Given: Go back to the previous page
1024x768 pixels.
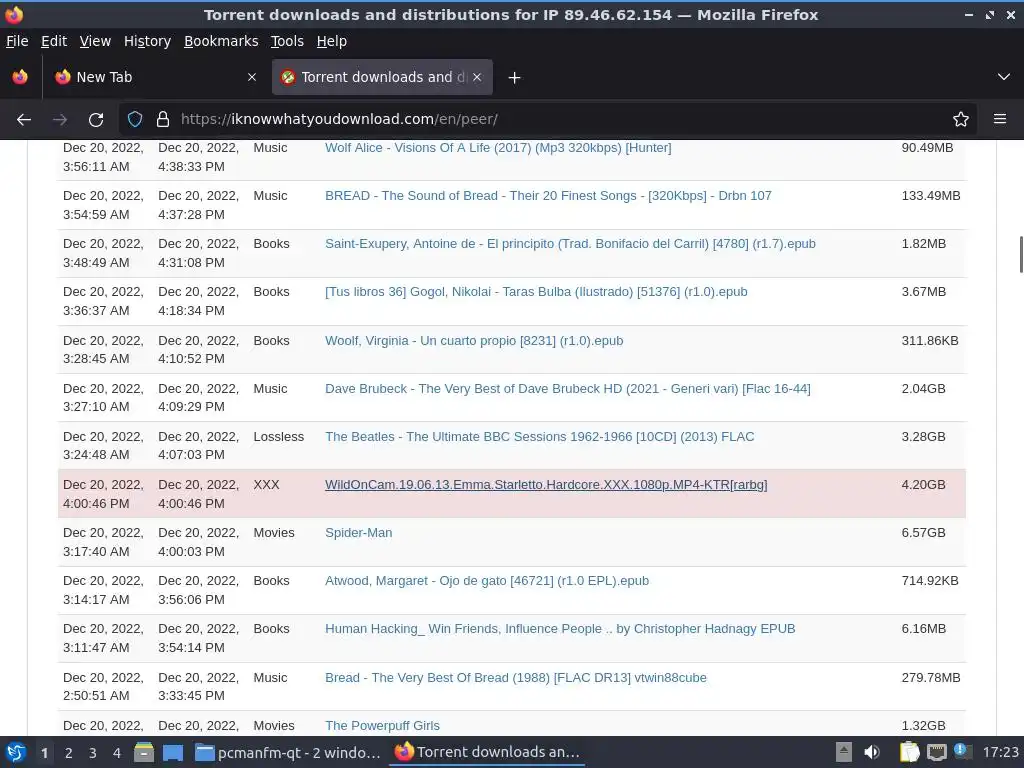Looking at the screenshot, I should point(24,120).
